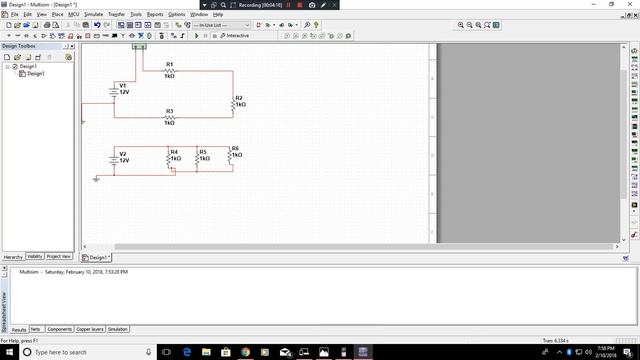Viewport: 640px width, 360px height.
Task: Click the Oscilloscope instrument icon
Action: click(x=634, y=76)
